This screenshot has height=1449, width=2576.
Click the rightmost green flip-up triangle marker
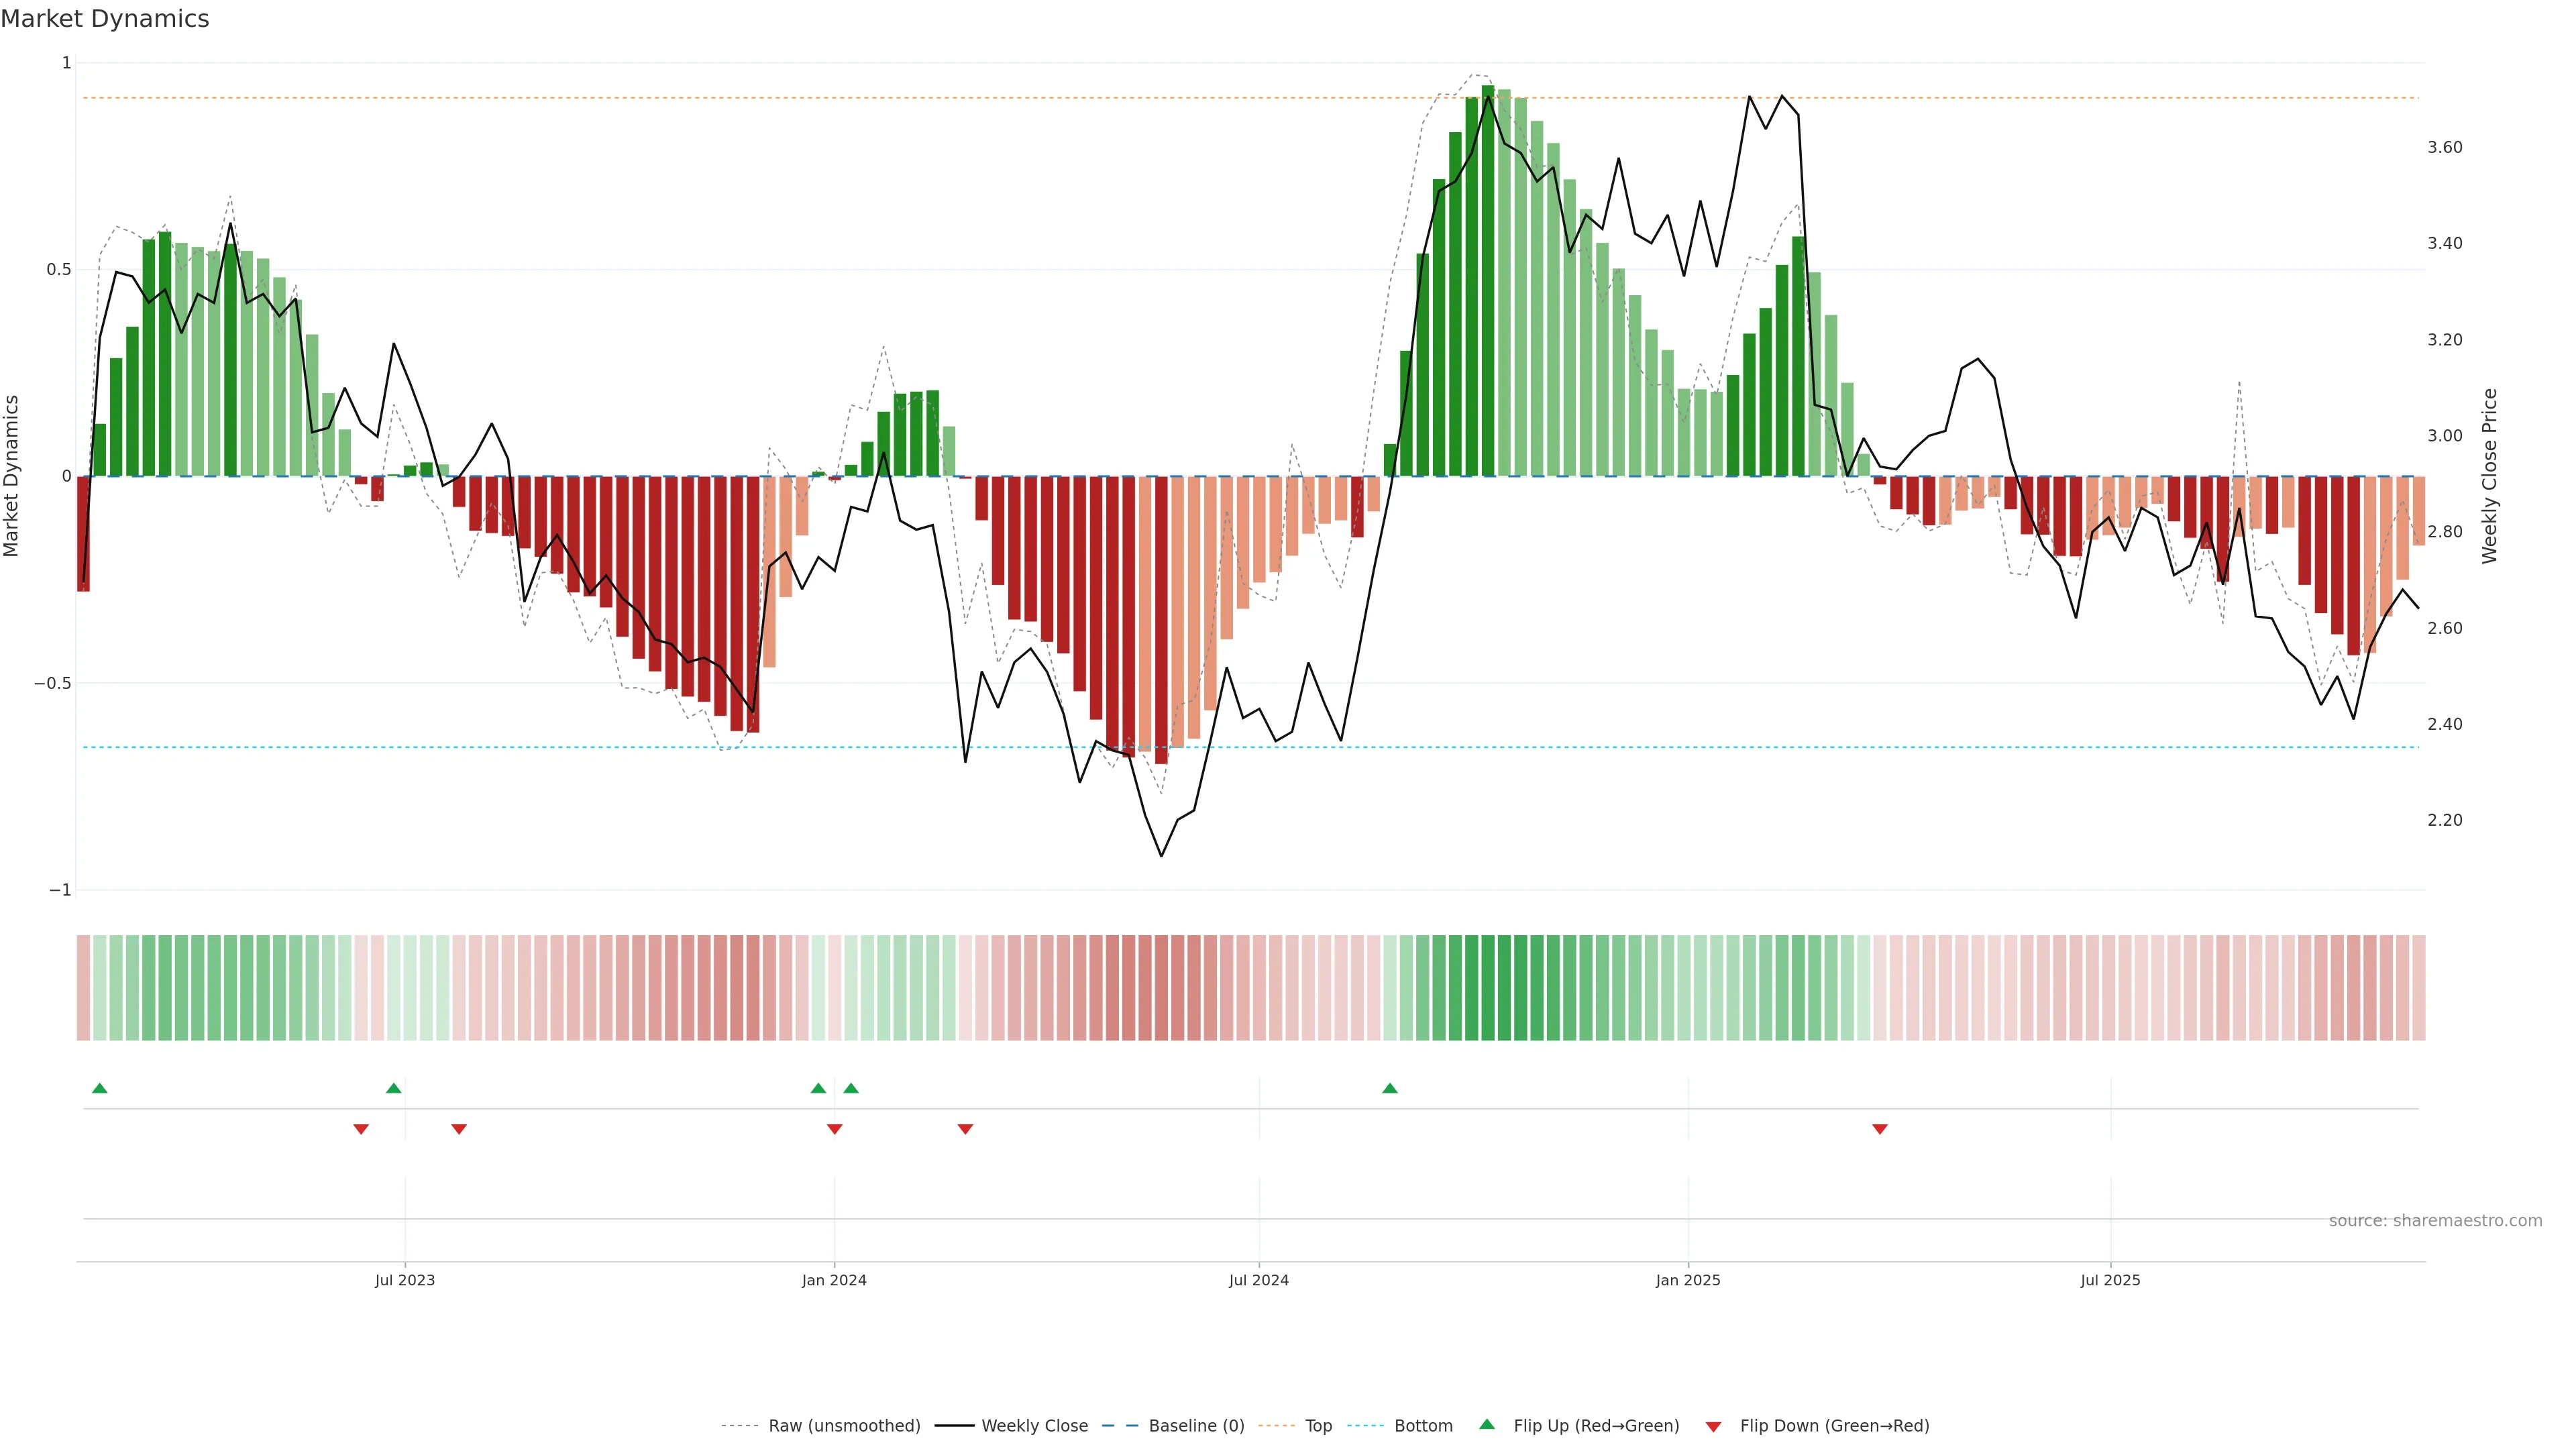pos(1389,1088)
